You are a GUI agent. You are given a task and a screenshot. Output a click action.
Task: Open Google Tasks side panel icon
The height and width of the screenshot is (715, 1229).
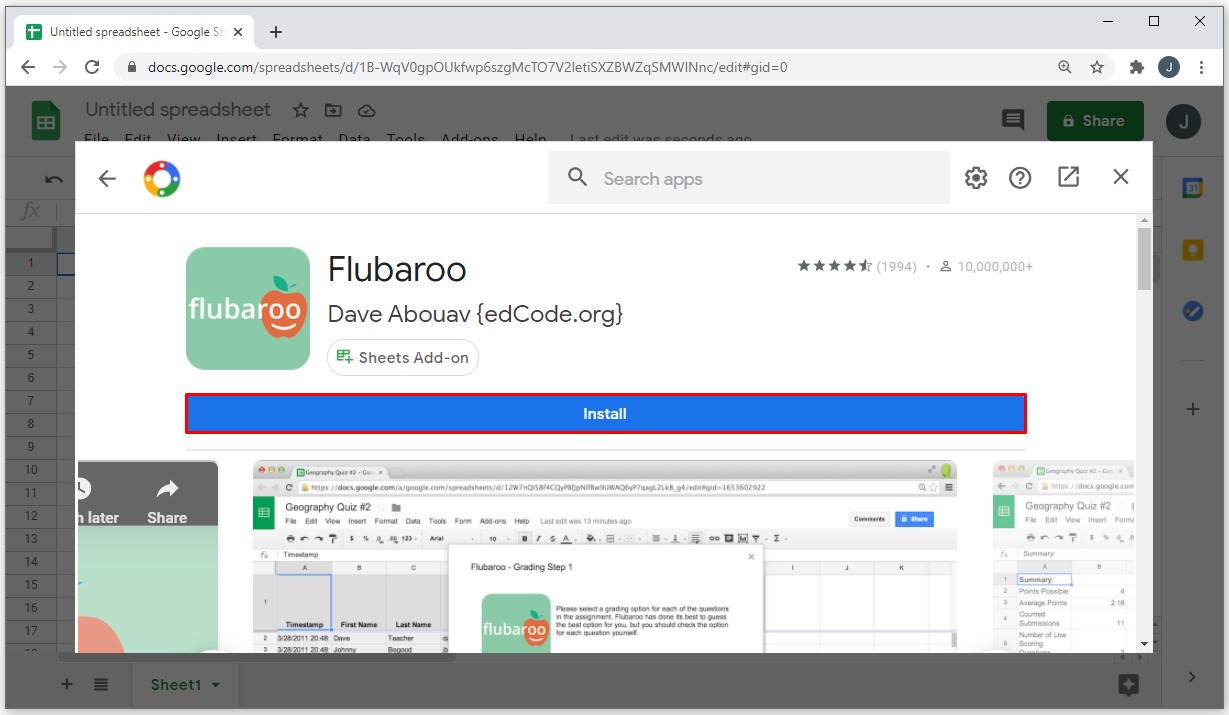point(1192,311)
